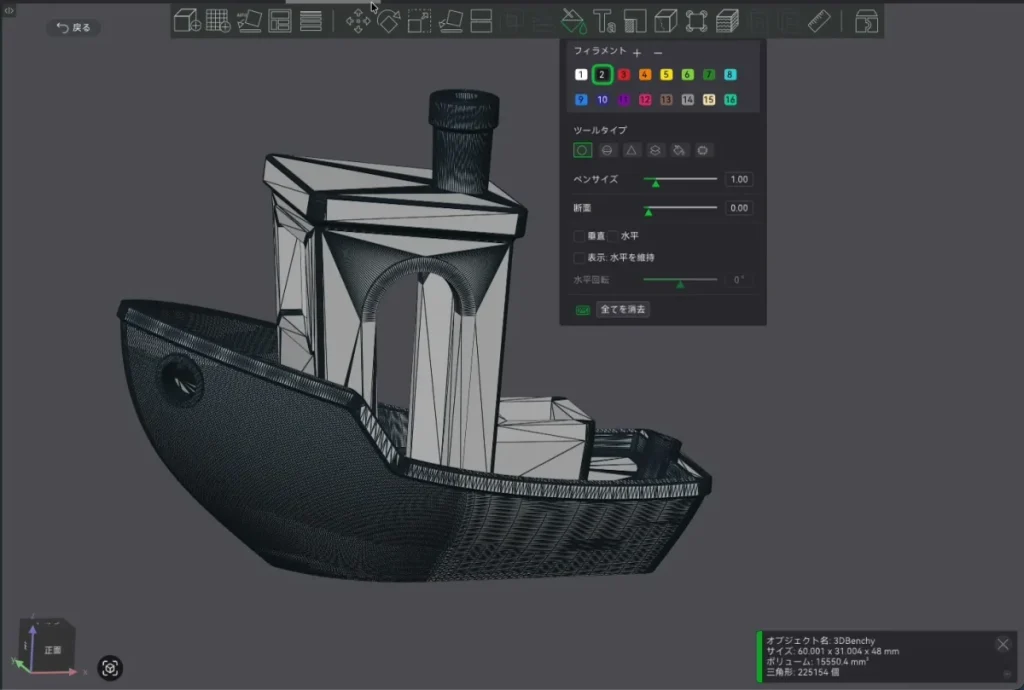Open the Support painting tool icon
1024x690 pixels.
(635, 21)
